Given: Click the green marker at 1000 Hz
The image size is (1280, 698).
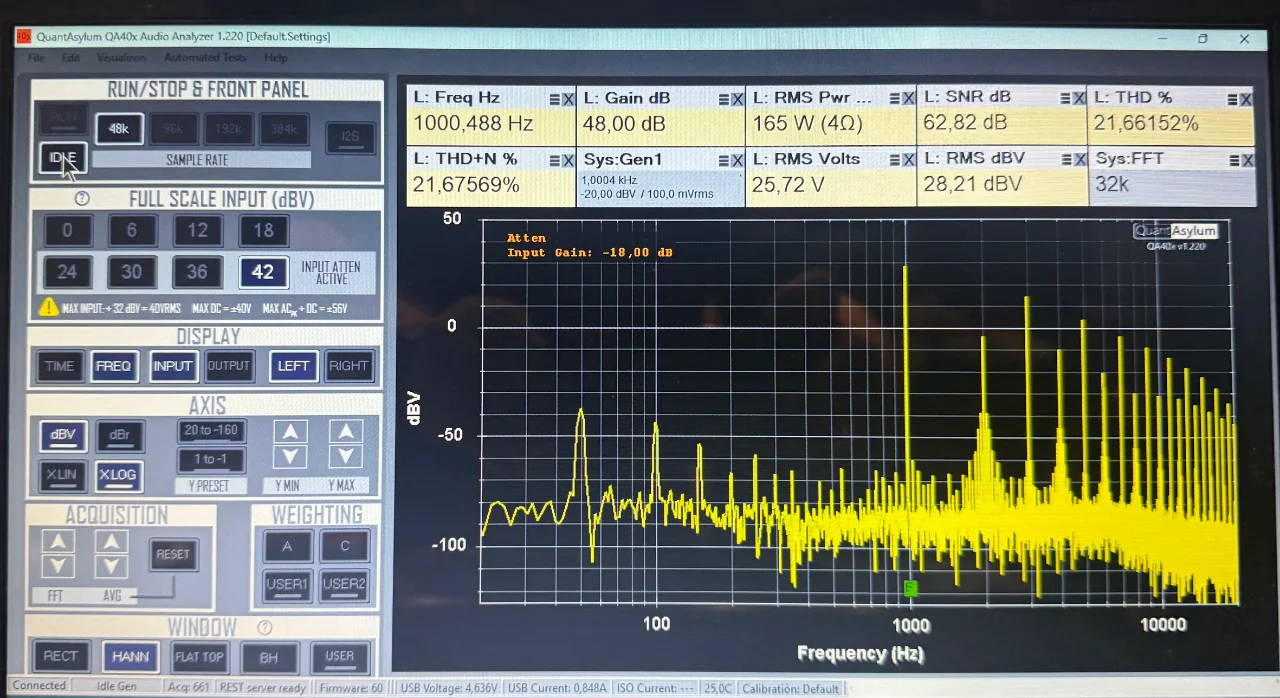Looking at the screenshot, I should click(910, 587).
